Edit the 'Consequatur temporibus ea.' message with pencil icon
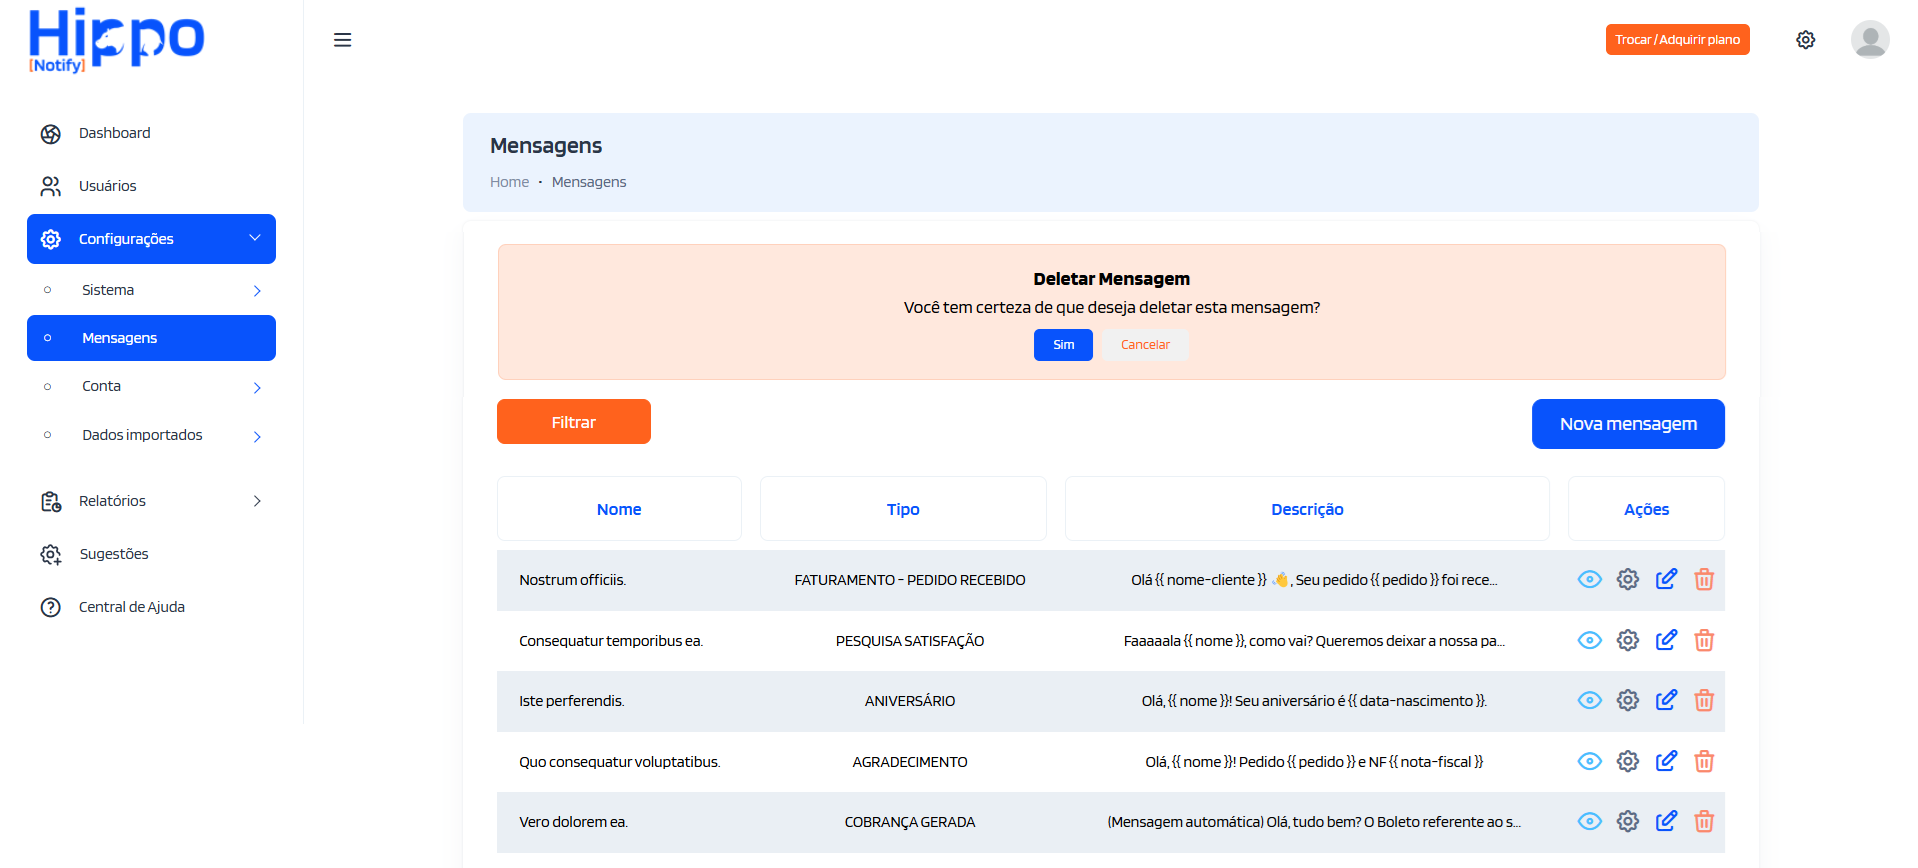The height and width of the screenshot is (868, 1918). click(1666, 641)
